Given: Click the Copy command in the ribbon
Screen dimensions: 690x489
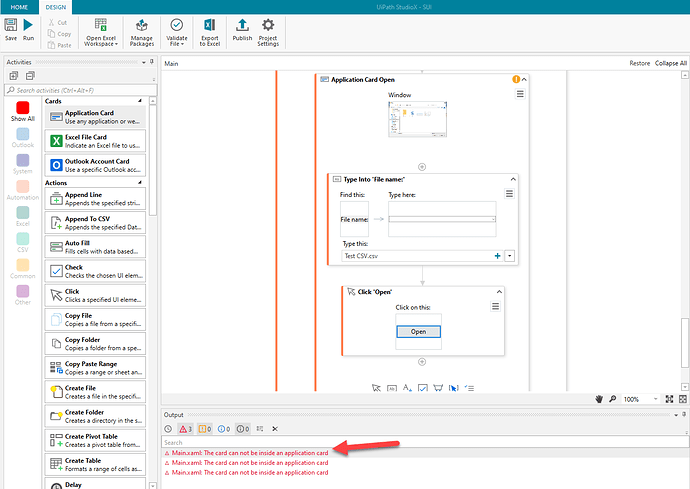Looking at the screenshot, I should (x=59, y=33).
